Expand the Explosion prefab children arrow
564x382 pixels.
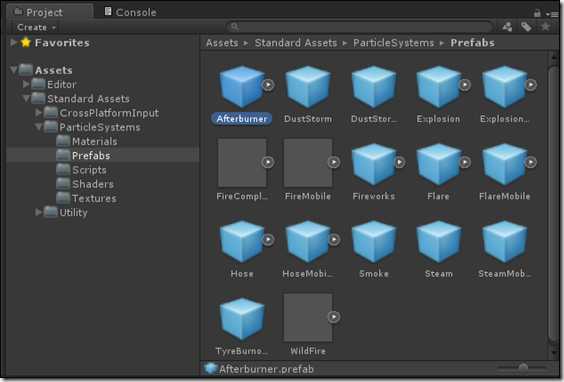coord(465,85)
